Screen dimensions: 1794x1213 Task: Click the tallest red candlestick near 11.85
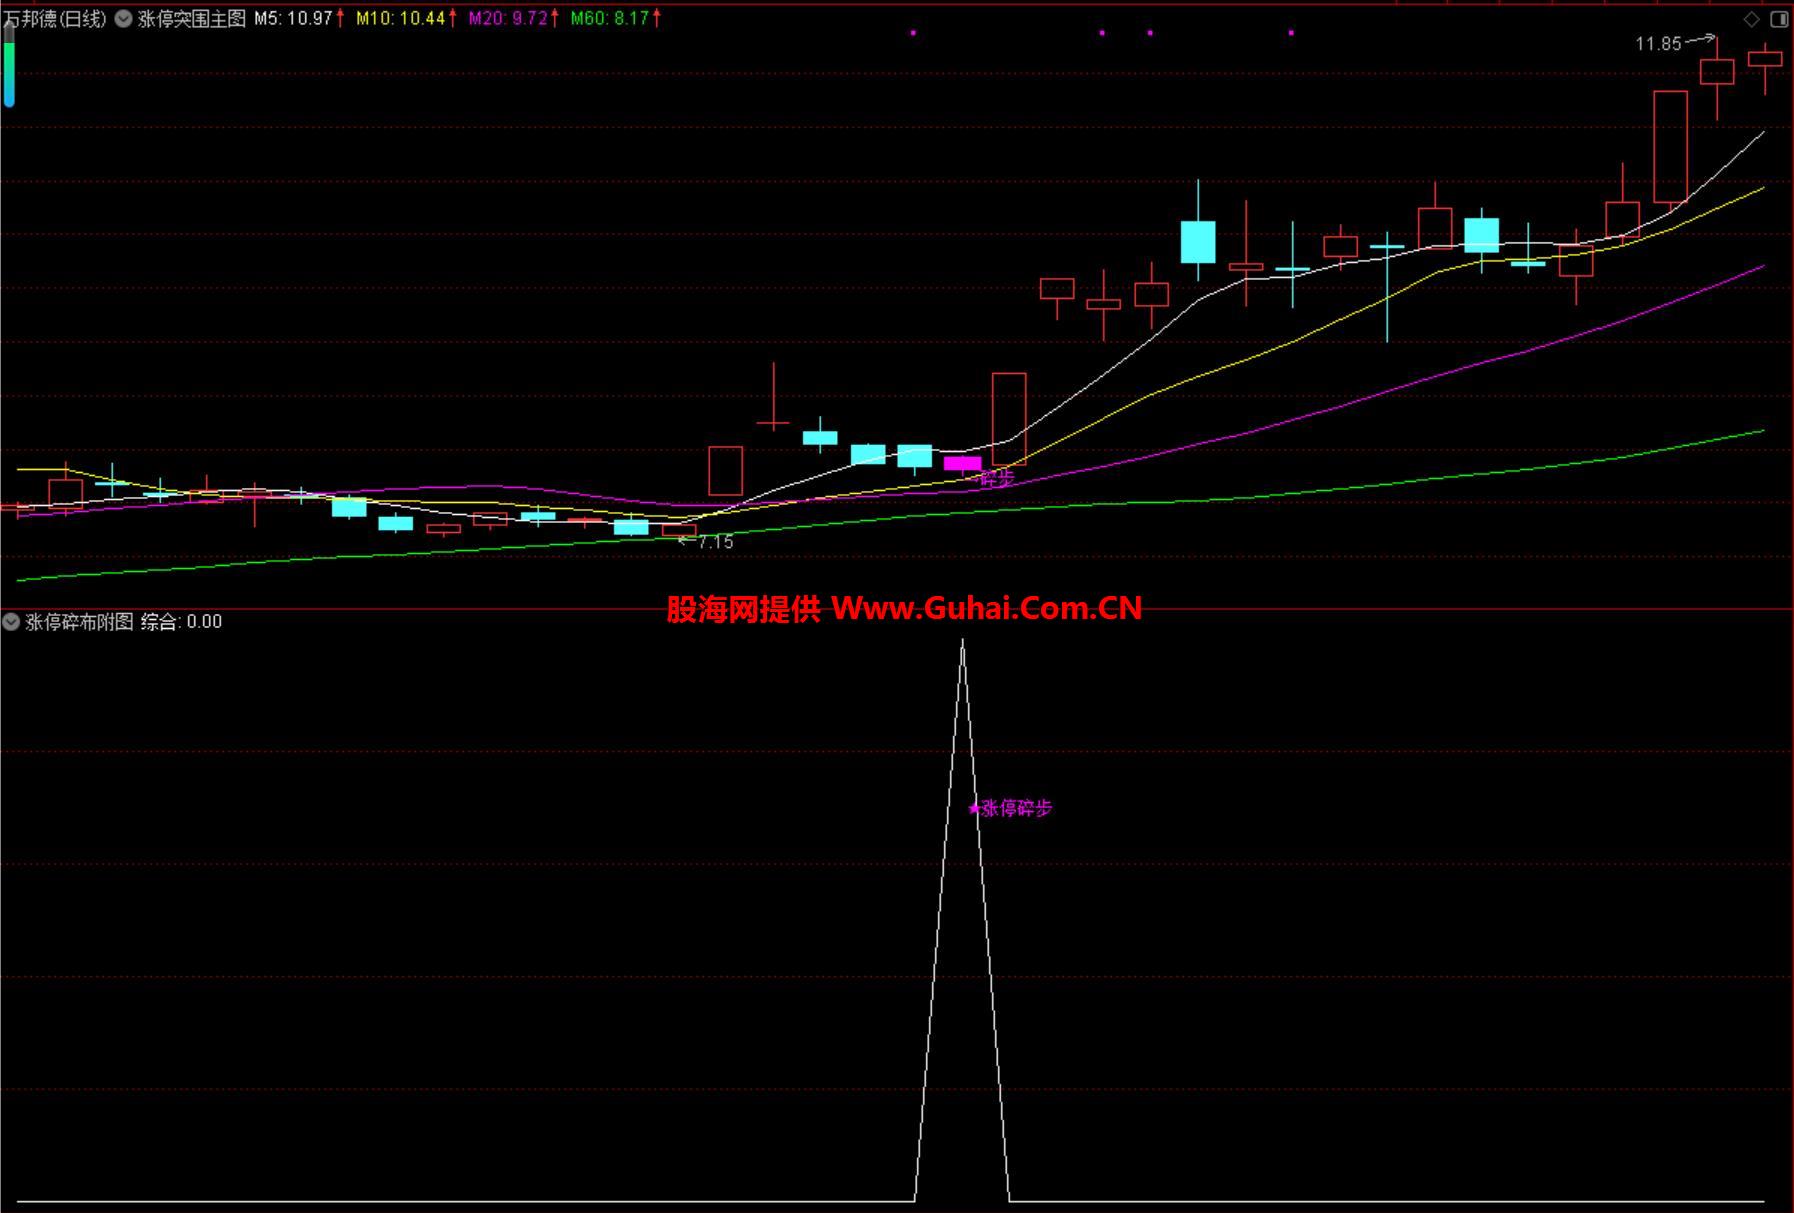pos(1670,147)
